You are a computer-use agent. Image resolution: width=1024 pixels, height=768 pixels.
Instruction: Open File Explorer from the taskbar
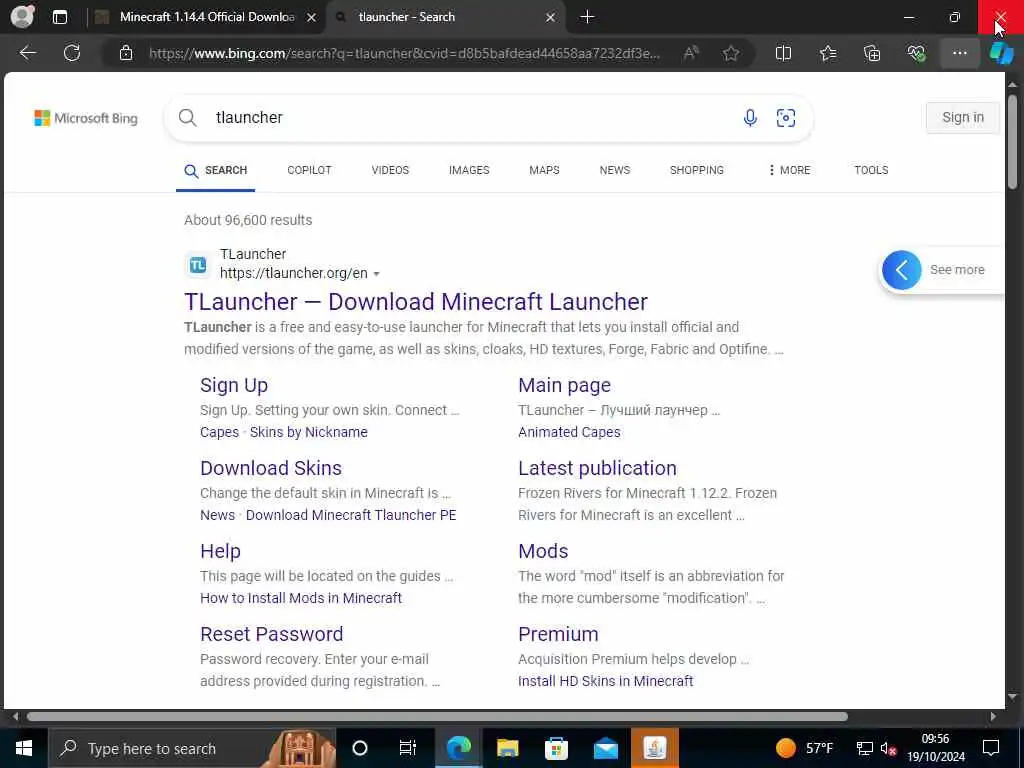[507, 748]
